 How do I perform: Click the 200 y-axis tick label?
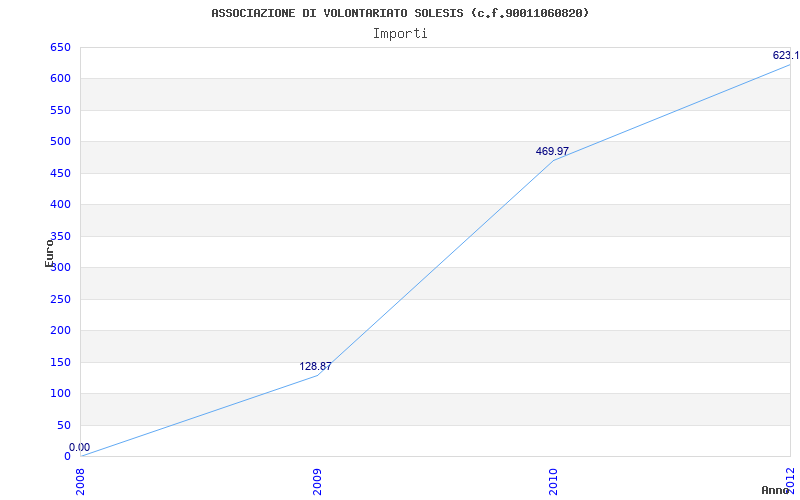[60, 331]
